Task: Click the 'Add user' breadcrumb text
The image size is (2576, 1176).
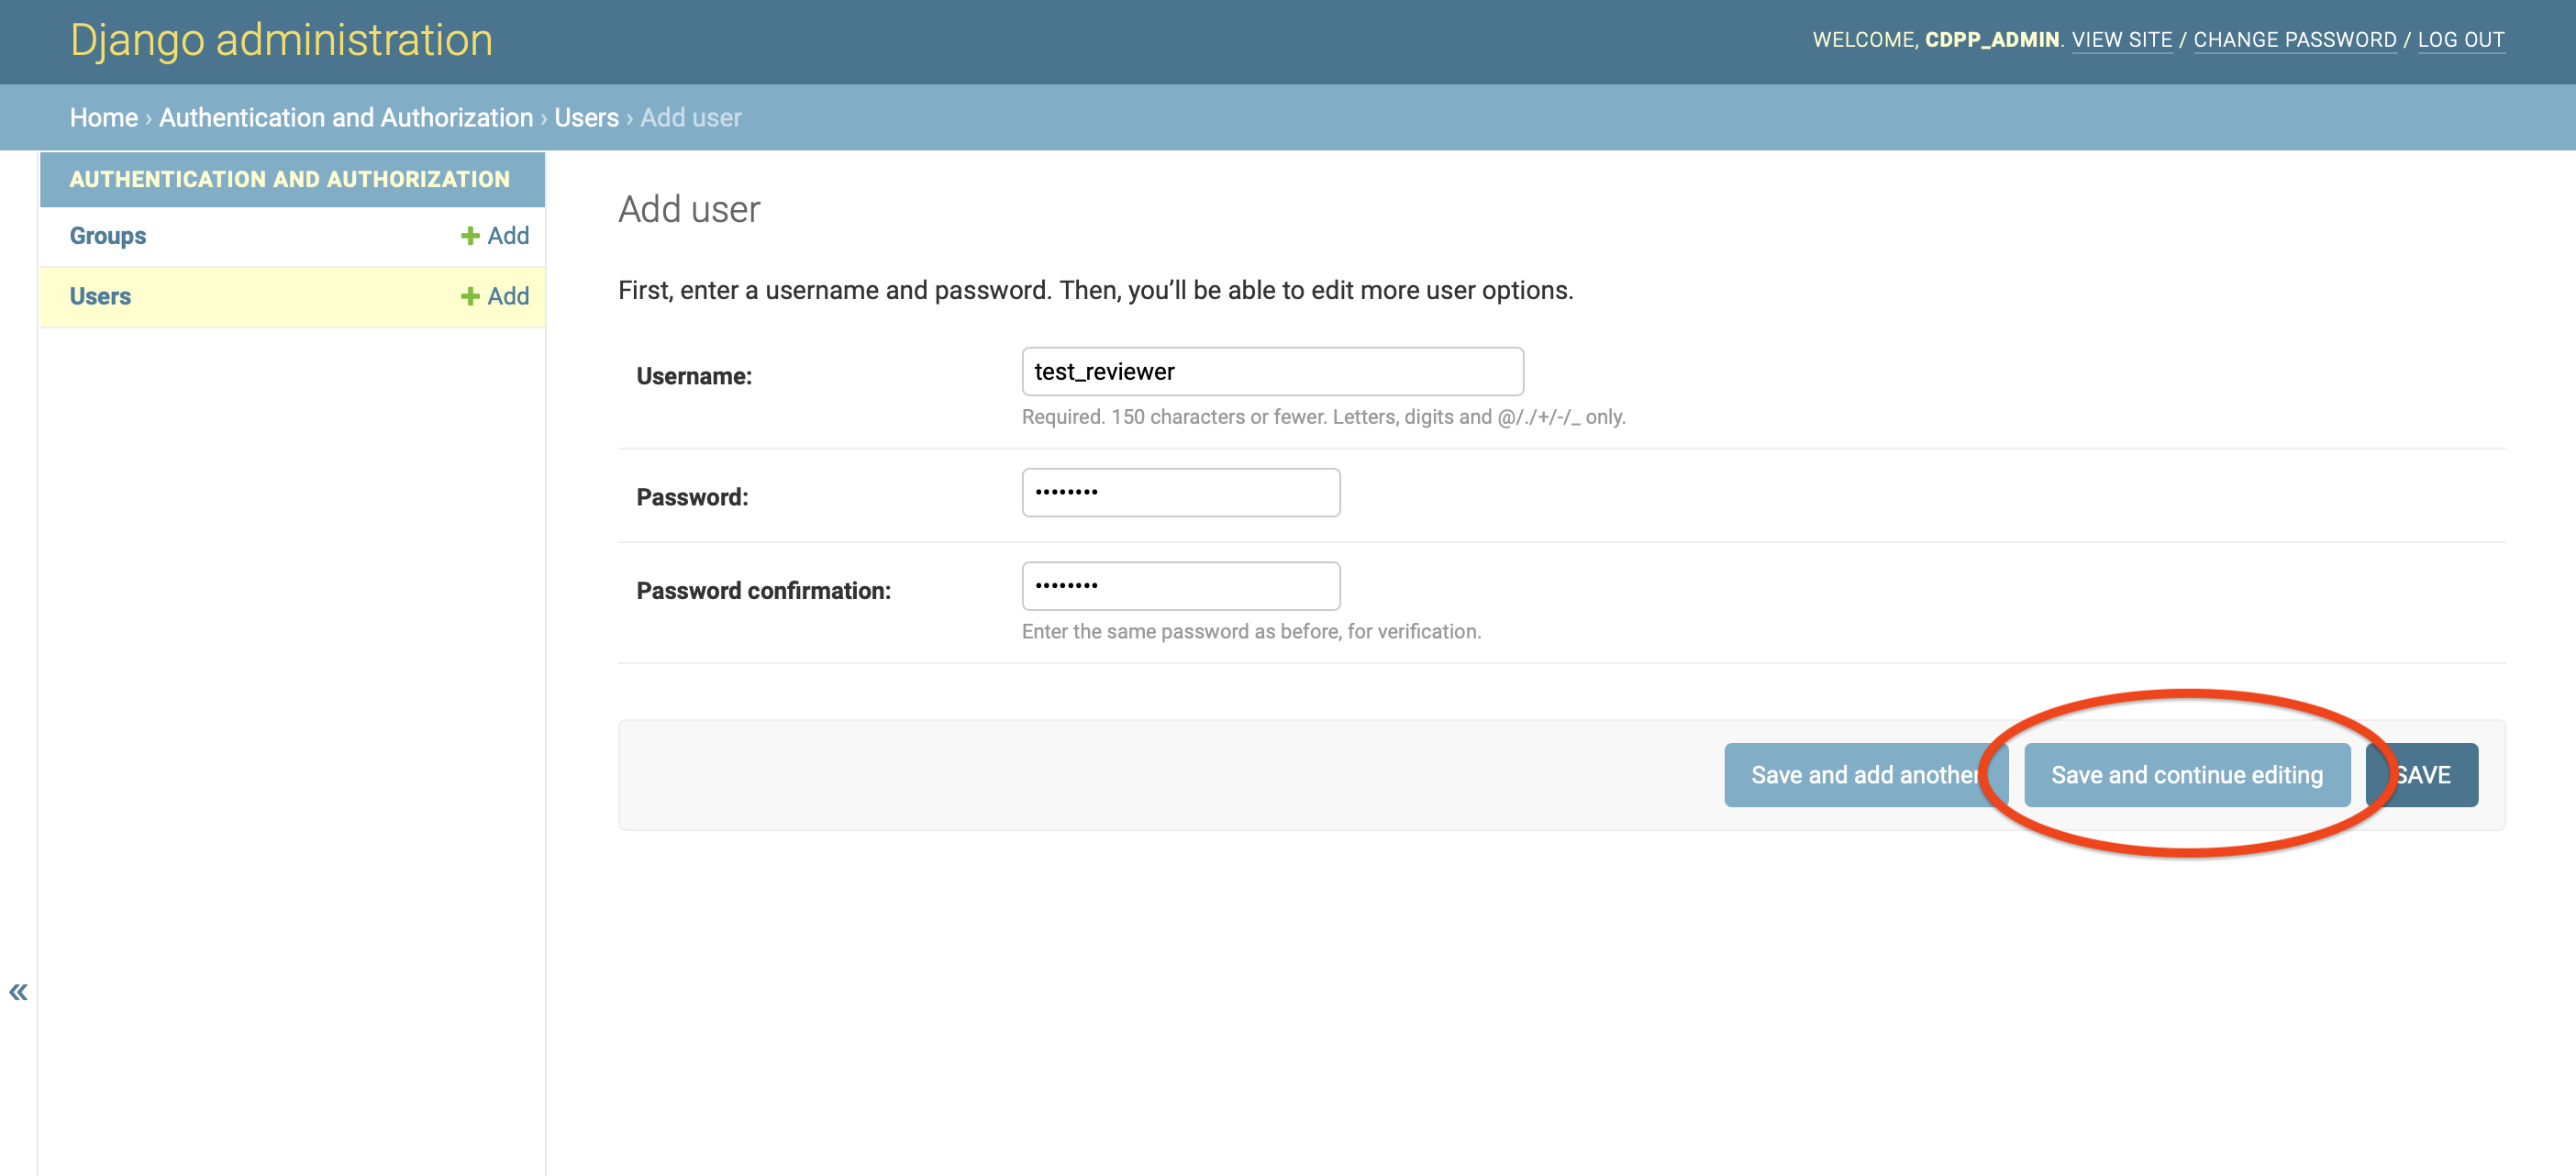Action: click(x=690, y=117)
